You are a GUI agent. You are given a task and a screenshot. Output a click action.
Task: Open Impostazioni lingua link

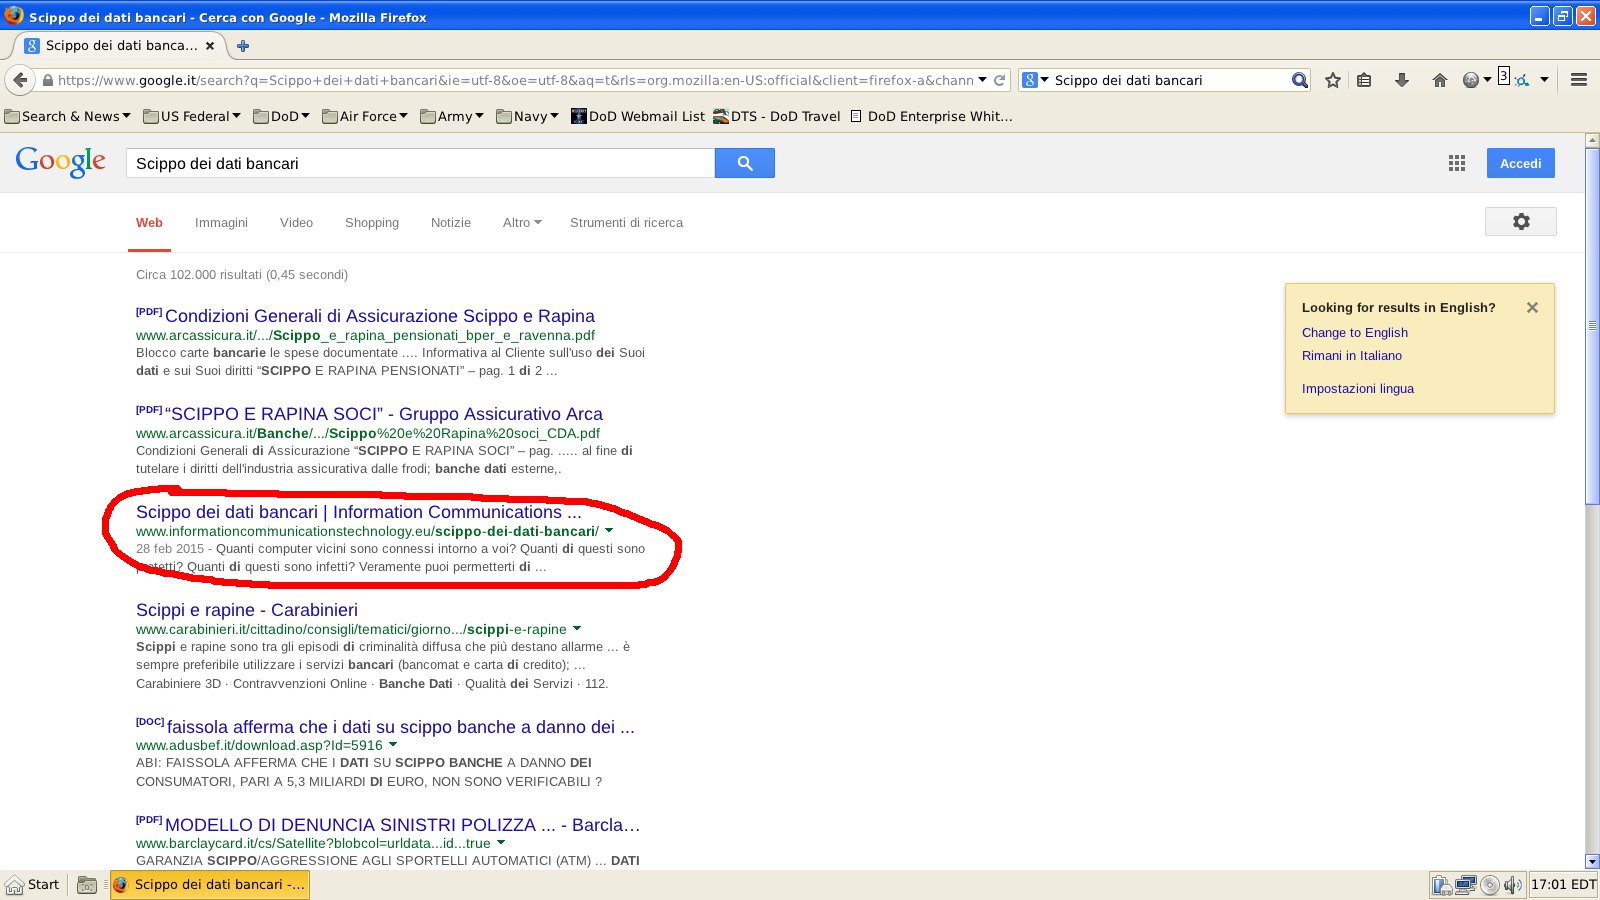pyautogui.click(x=1357, y=389)
